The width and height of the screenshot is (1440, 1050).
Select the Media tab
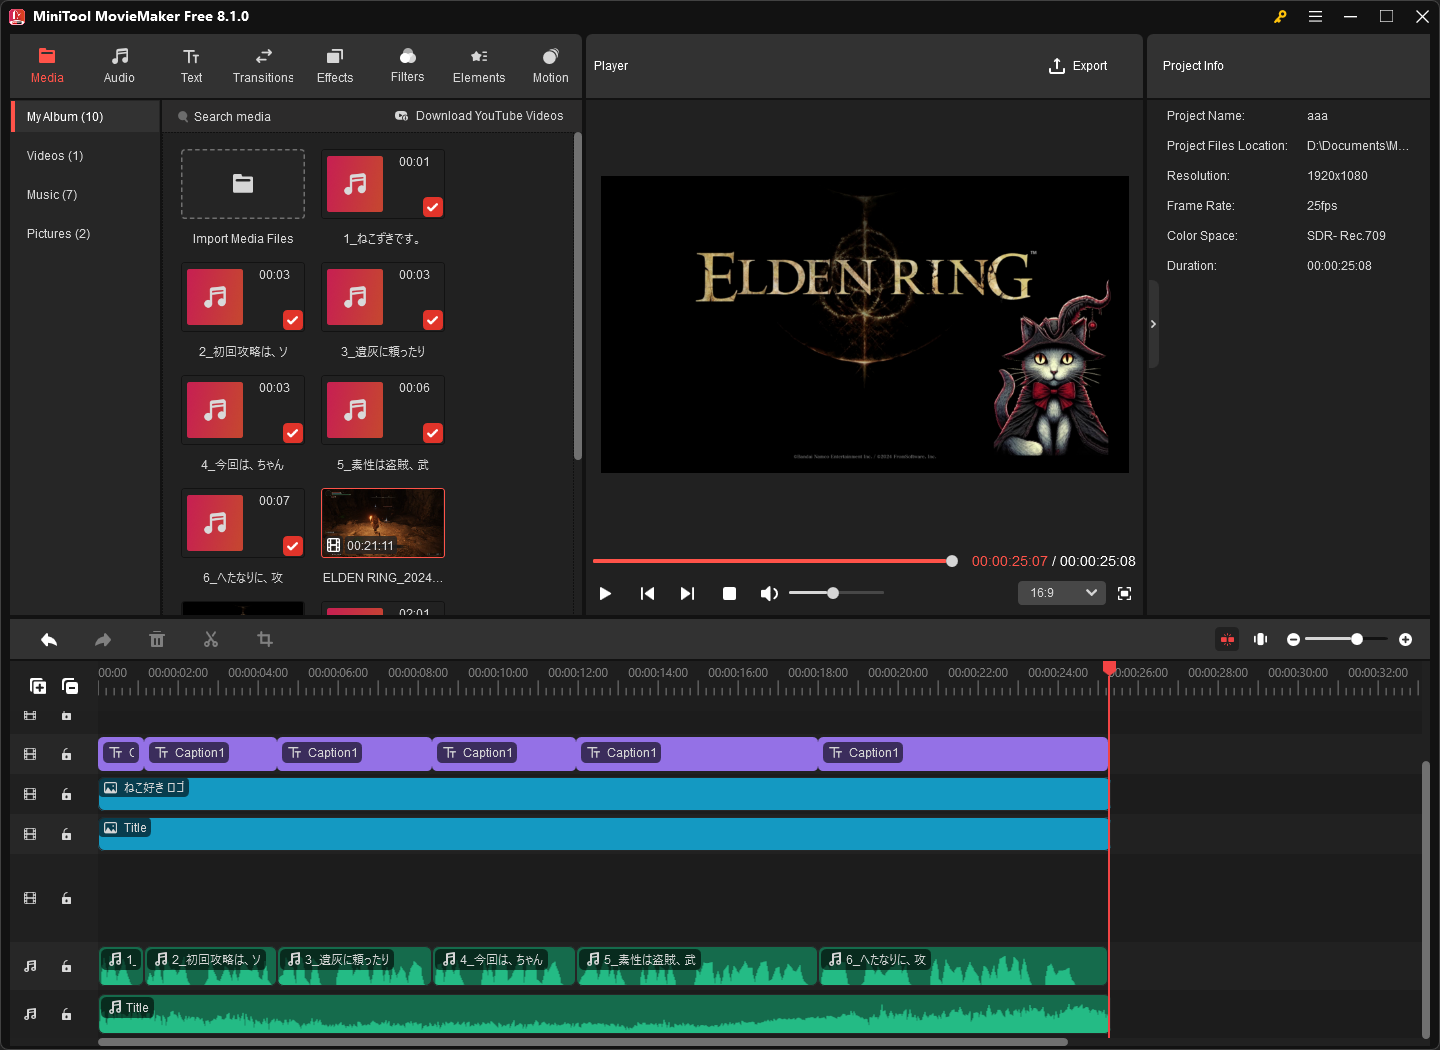click(x=47, y=66)
